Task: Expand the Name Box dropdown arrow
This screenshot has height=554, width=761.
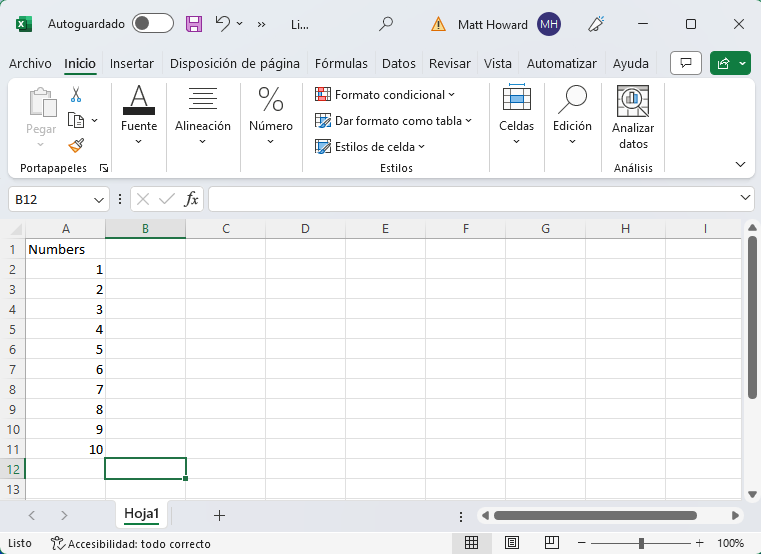Action: coord(98,199)
